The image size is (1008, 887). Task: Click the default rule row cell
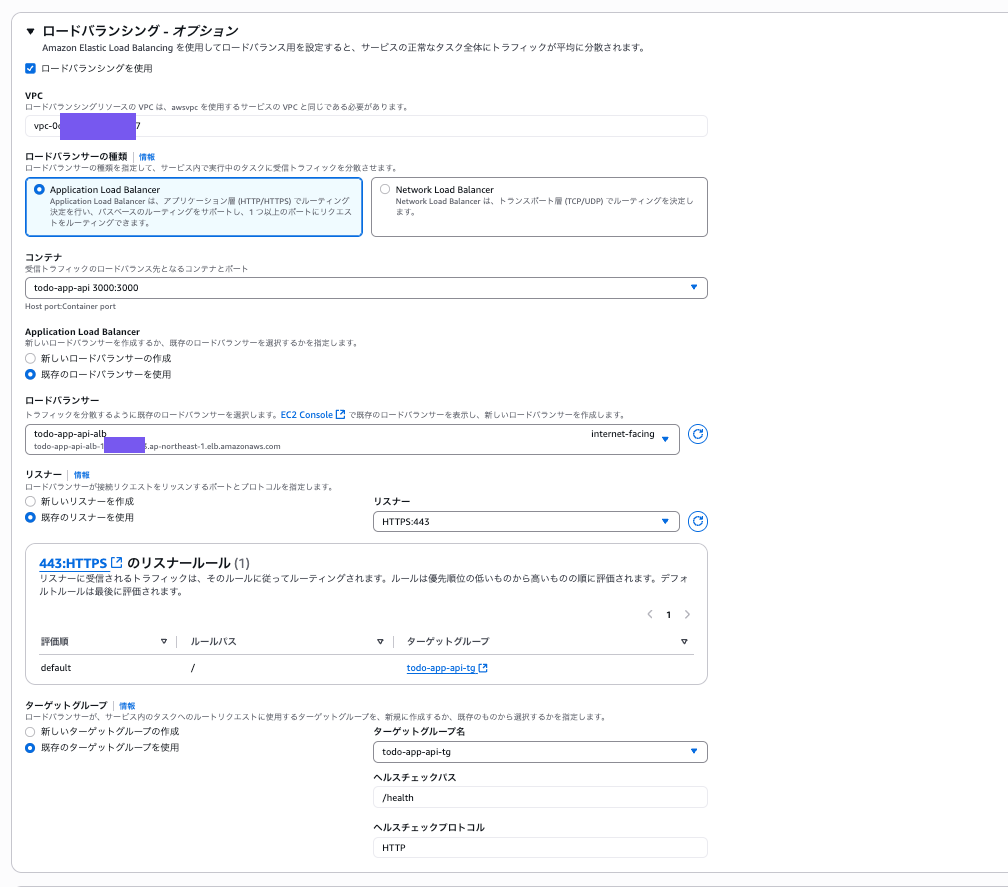[56, 668]
